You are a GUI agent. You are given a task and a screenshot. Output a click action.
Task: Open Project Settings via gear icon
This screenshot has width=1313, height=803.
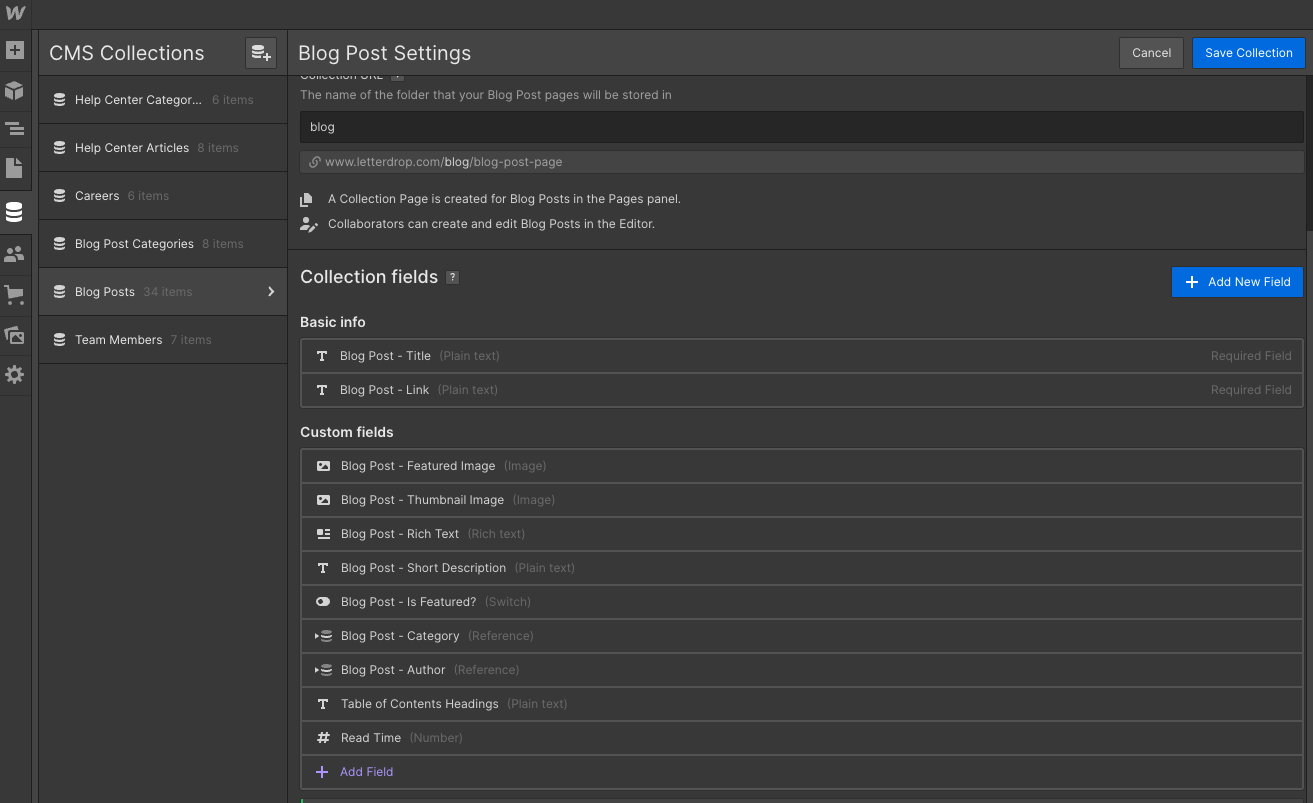point(15,374)
